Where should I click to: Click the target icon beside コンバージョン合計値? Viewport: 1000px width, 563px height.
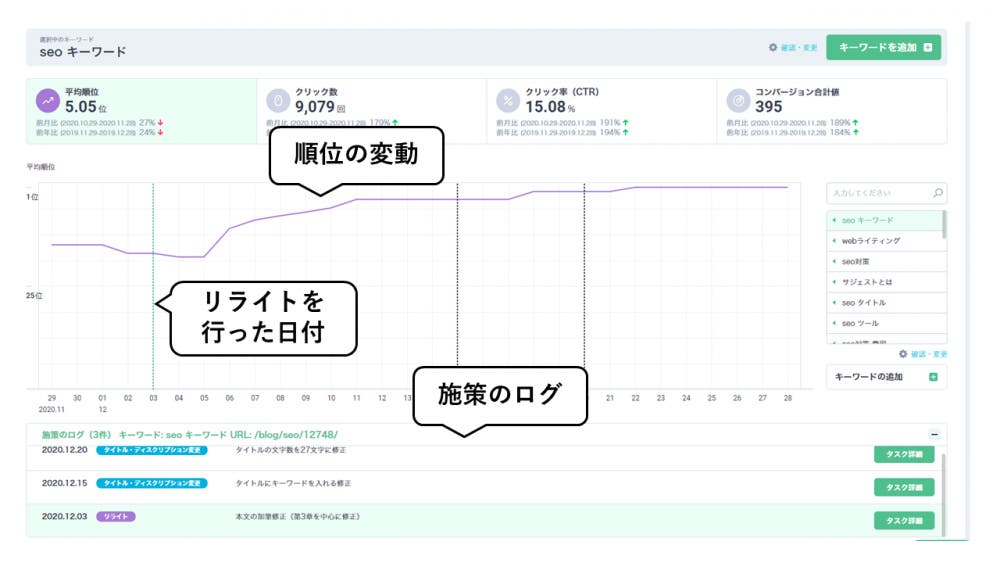click(739, 101)
